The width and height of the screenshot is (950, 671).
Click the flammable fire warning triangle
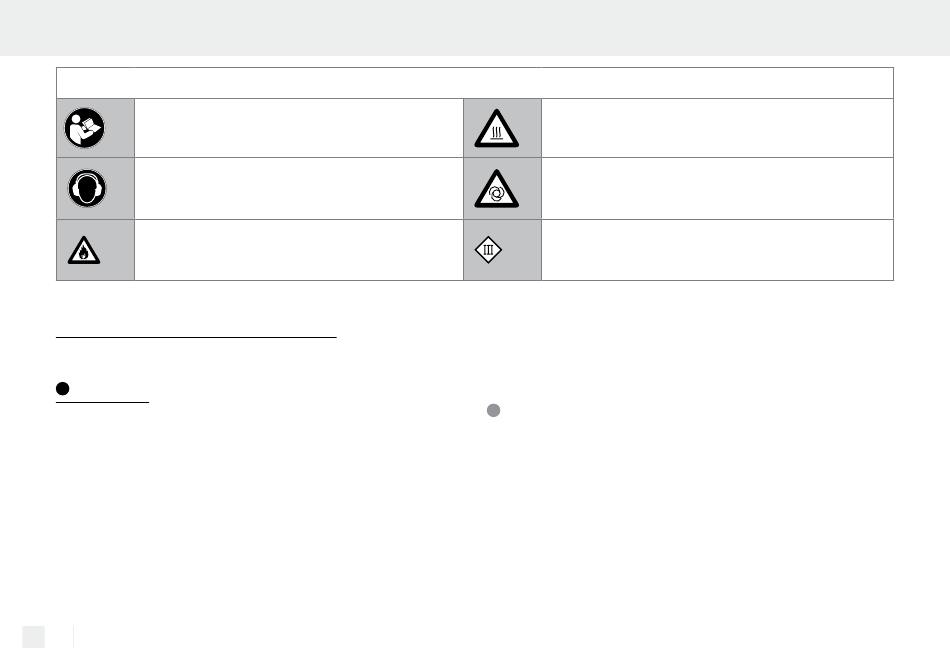pos(84,250)
